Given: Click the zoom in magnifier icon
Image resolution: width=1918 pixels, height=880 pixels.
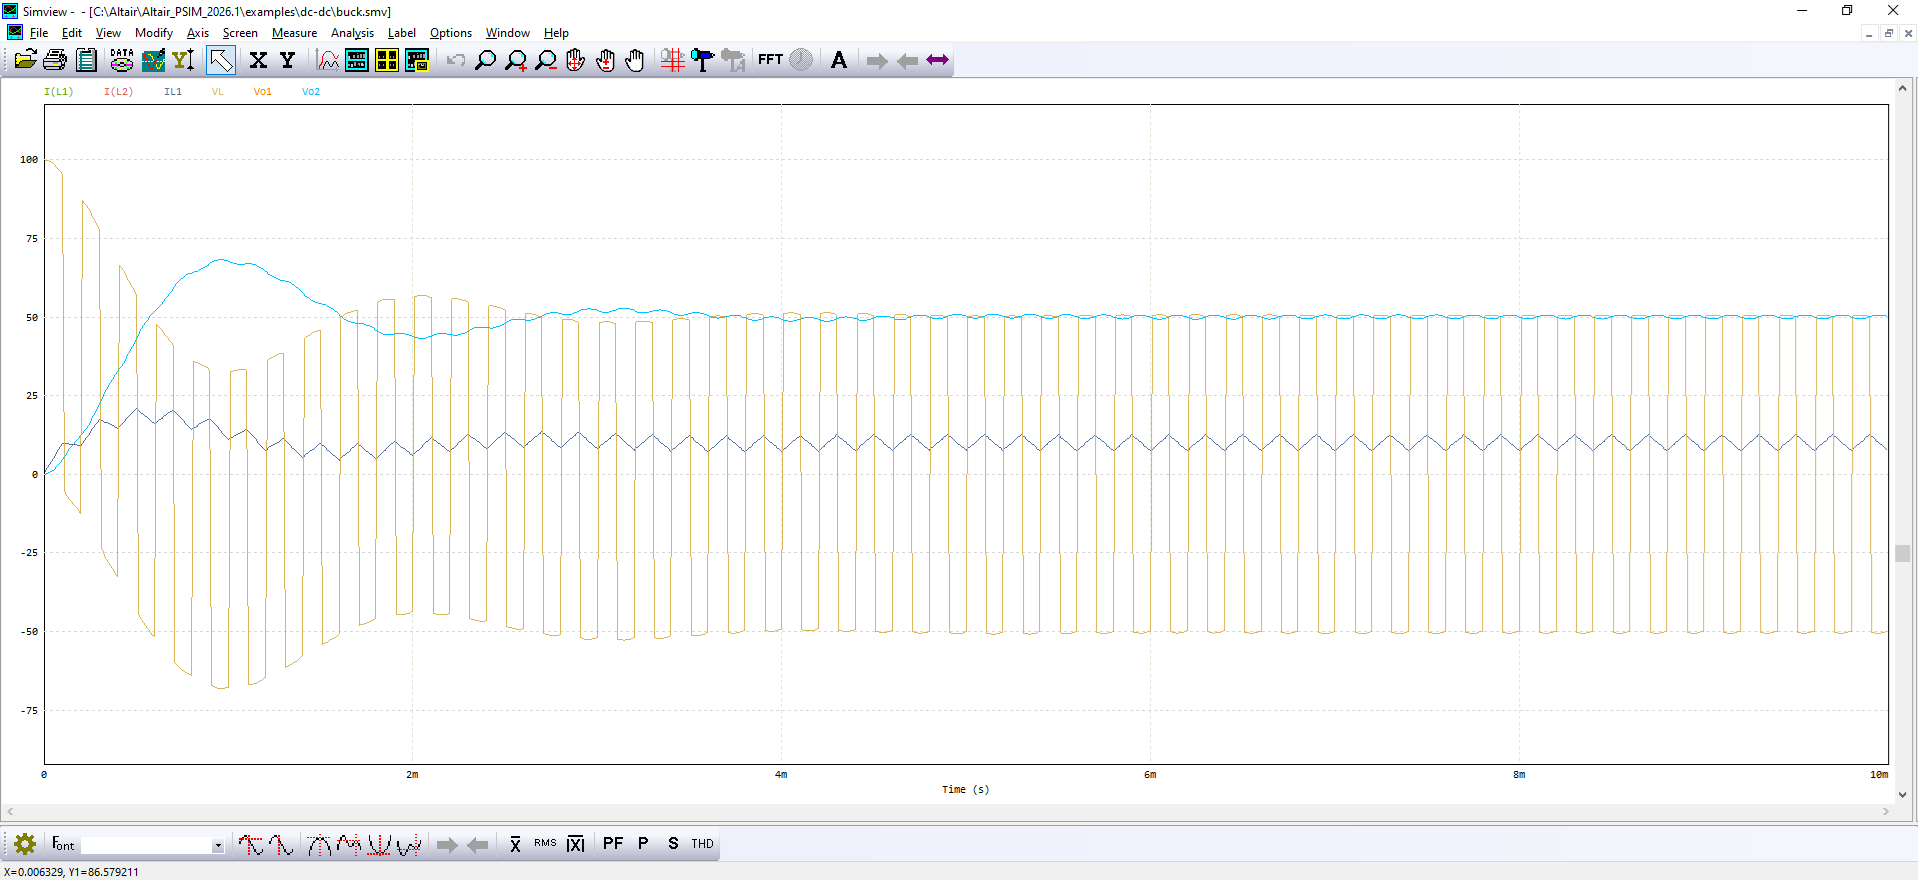Looking at the screenshot, I should (515, 60).
